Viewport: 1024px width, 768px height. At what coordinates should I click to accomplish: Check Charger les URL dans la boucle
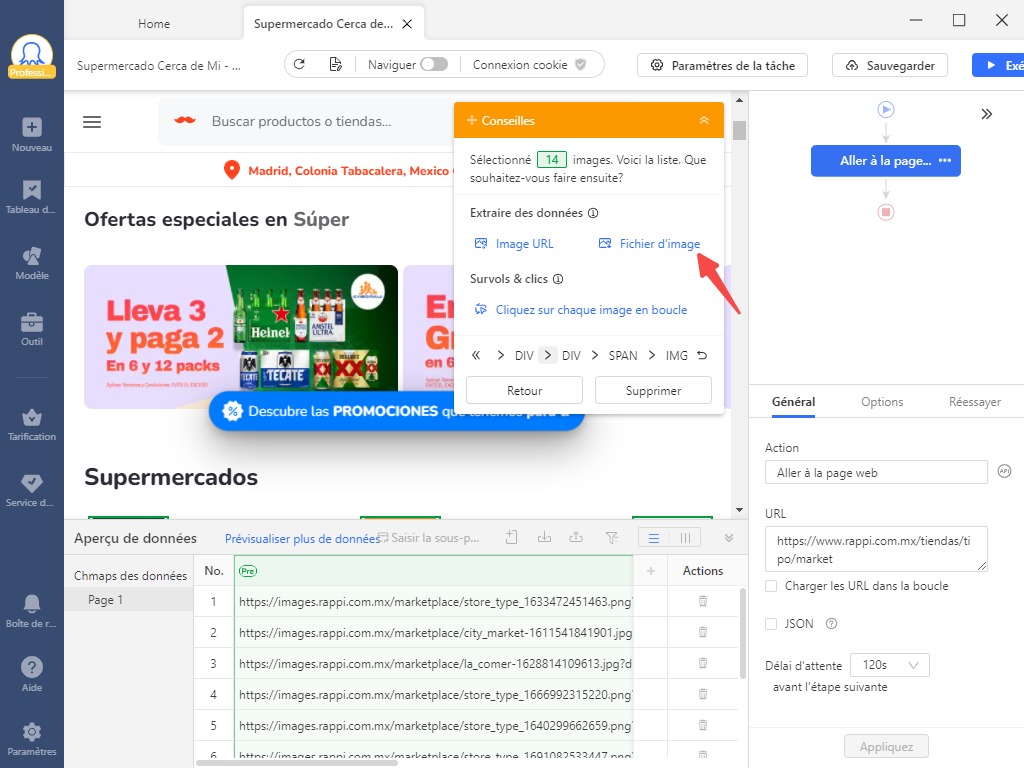click(x=771, y=586)
